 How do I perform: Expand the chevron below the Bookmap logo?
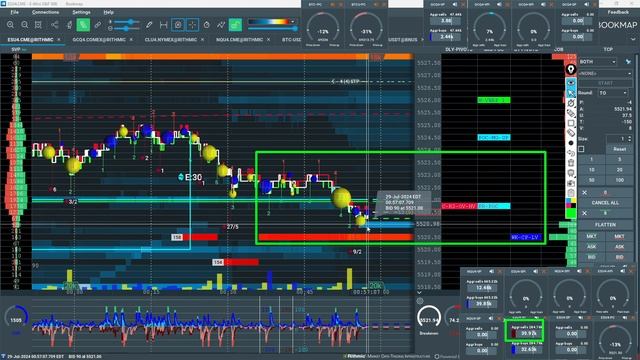click(633, 39)
